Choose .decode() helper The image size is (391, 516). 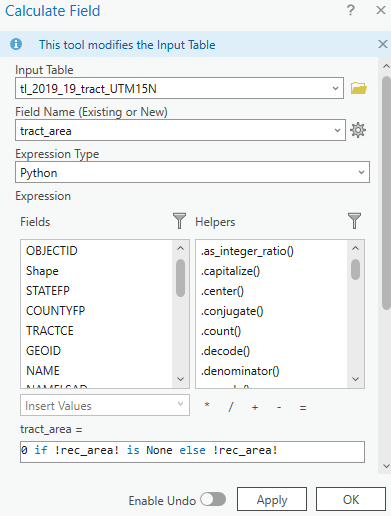tap(225, 351)
